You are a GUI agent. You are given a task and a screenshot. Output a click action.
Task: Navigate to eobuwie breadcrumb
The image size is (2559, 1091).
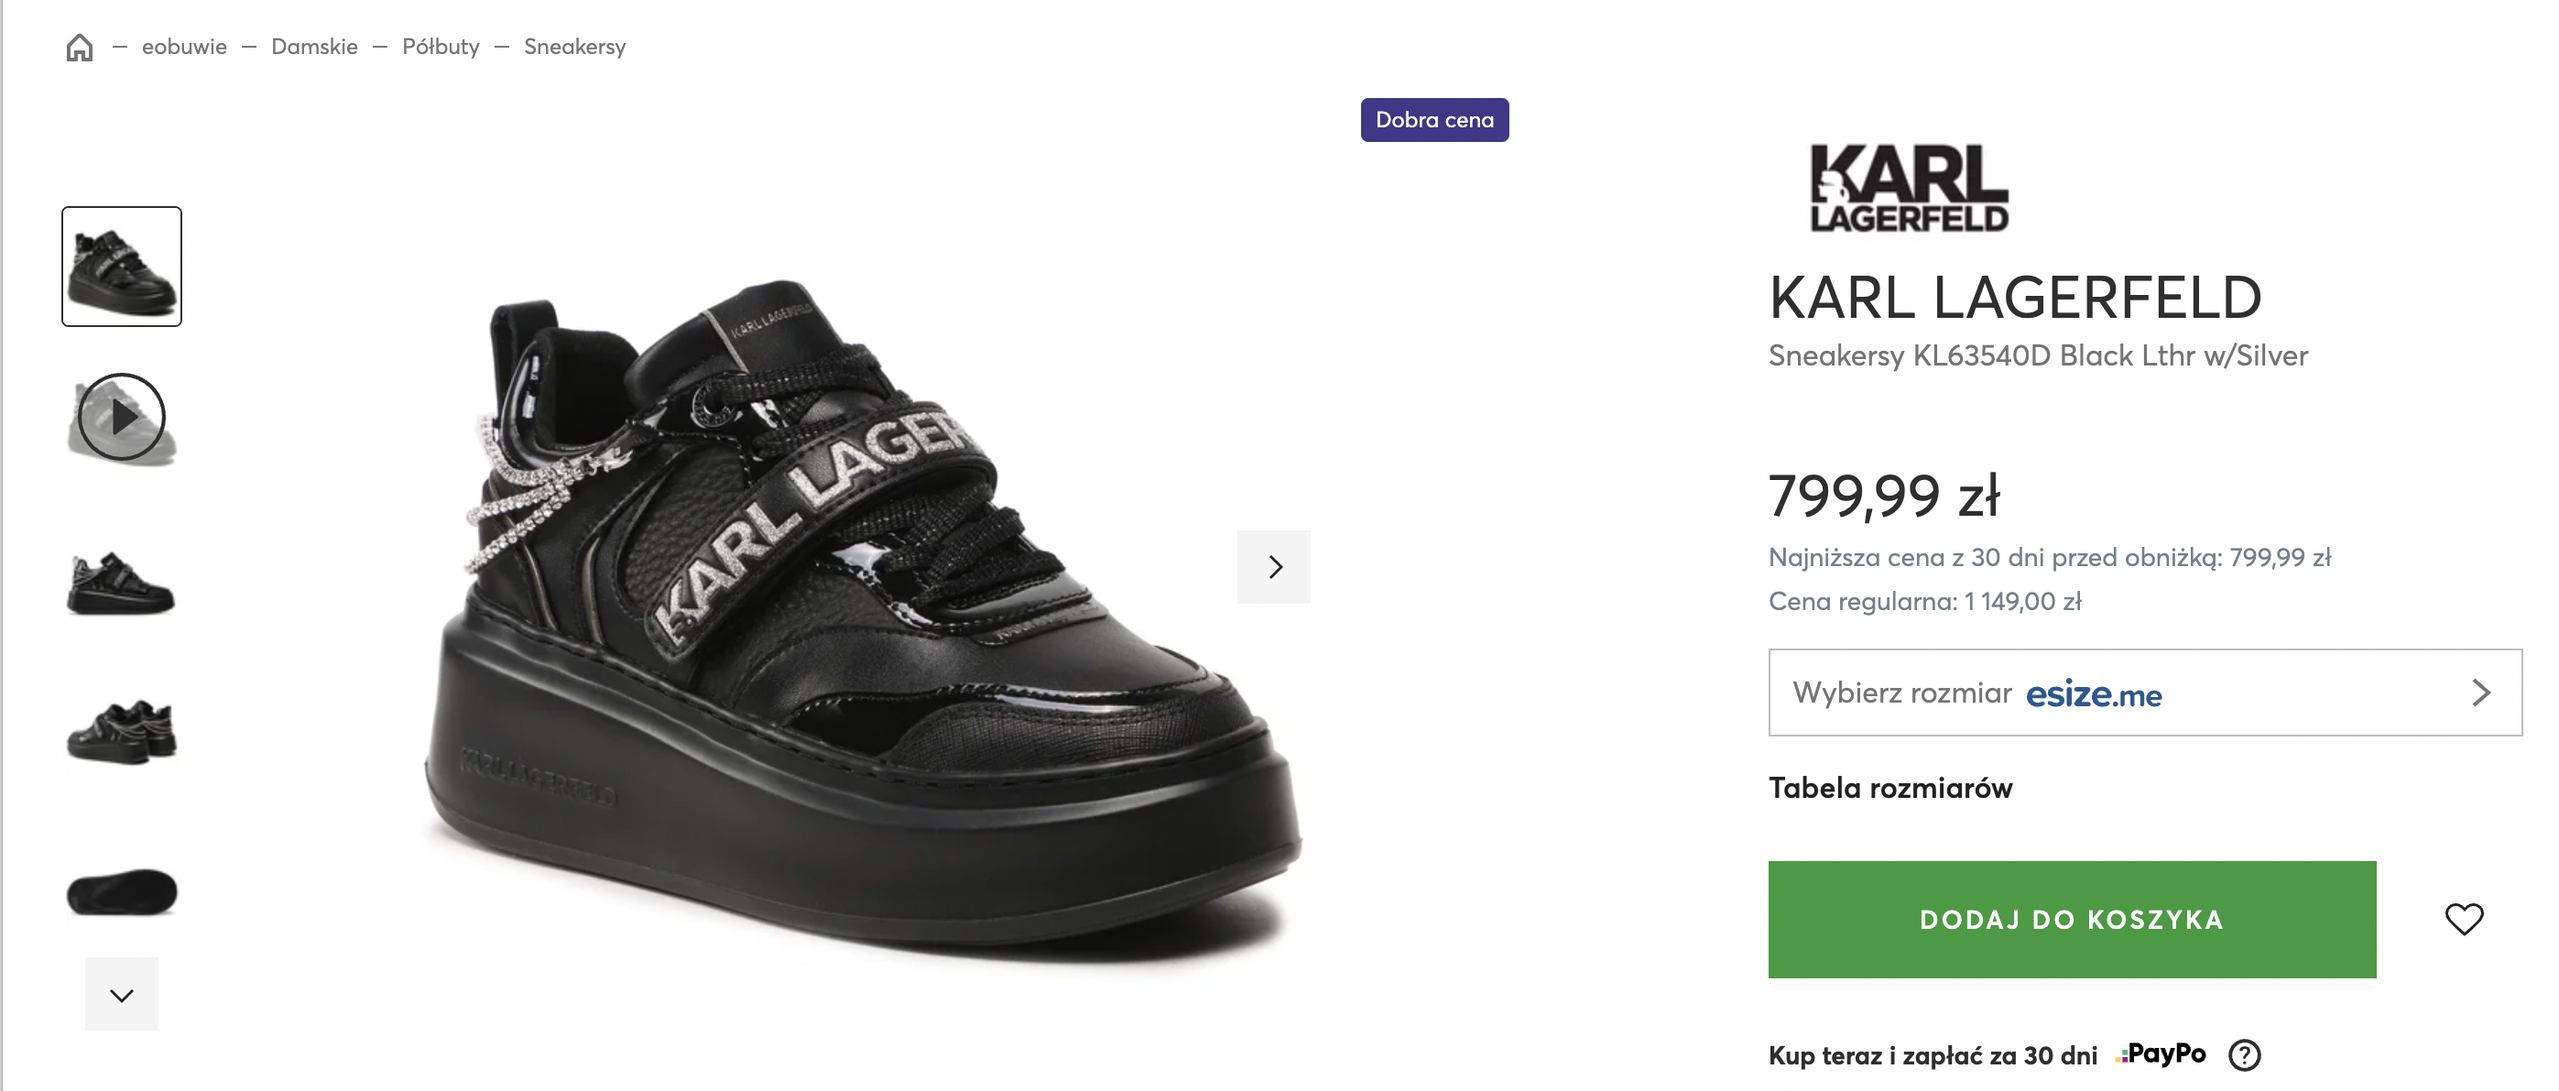pyautogui.click(x=184, y=47)
